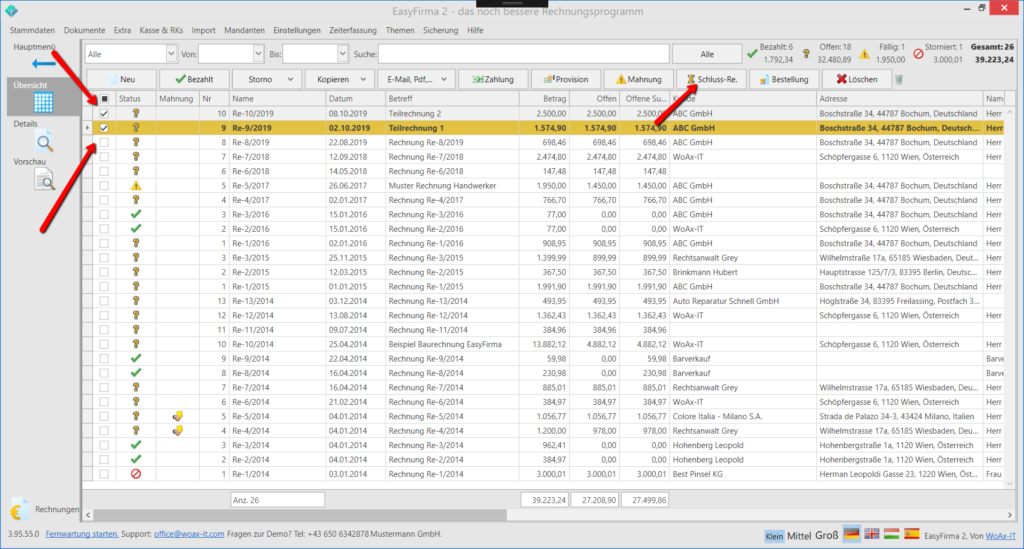Click the paid checkmark icon of Re-9/2014
The height and width of the screenshot is (549, 1024).
click(x=136, y=358)
